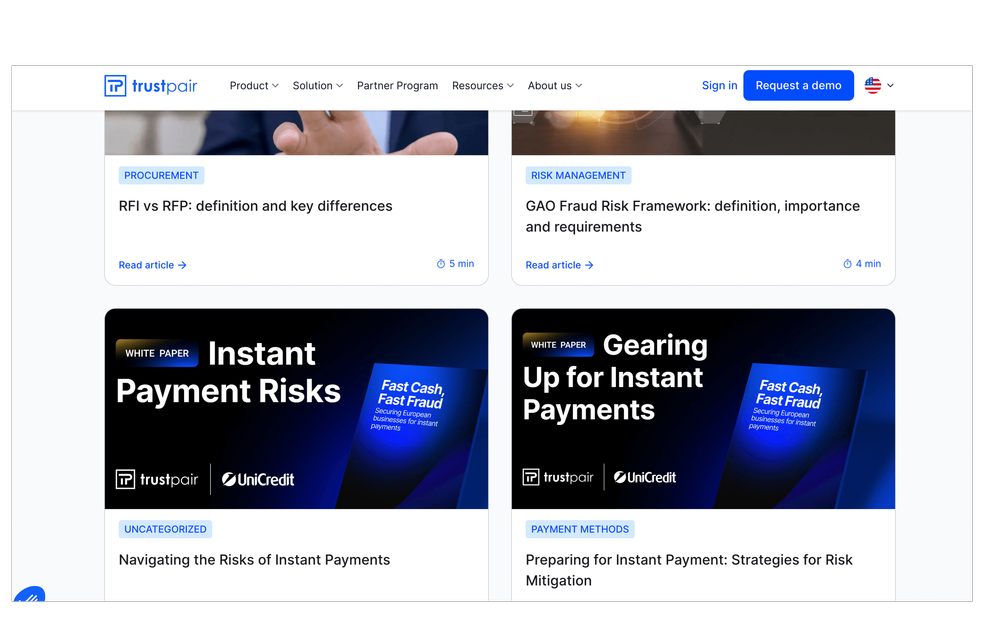Select the PROCUREMENT category tag
The width and height of the screenshot is (1000, 625).
(161, 175)
